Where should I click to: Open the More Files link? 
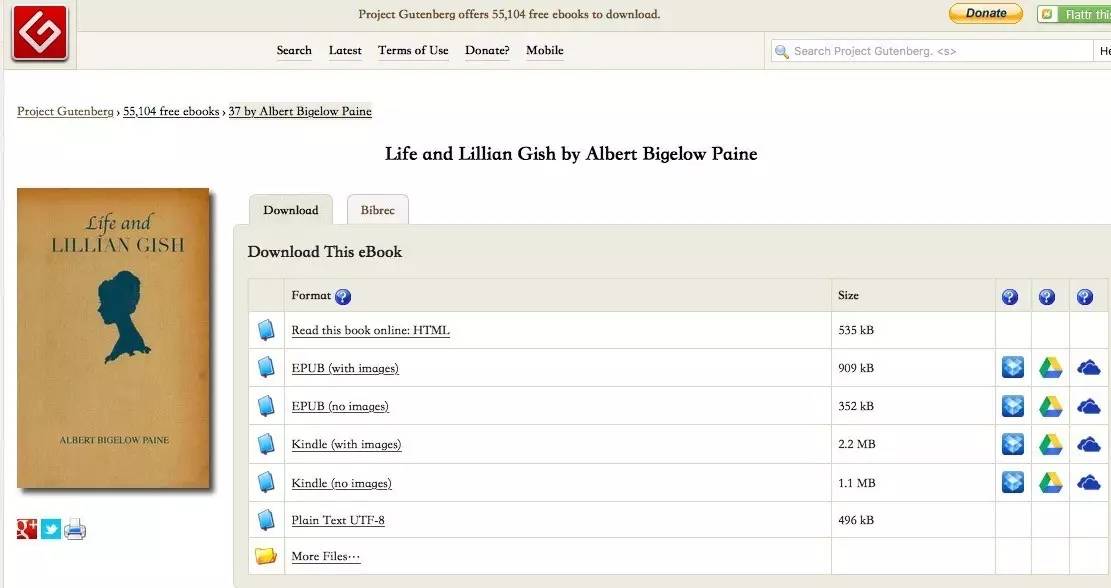tap(326, 556)
